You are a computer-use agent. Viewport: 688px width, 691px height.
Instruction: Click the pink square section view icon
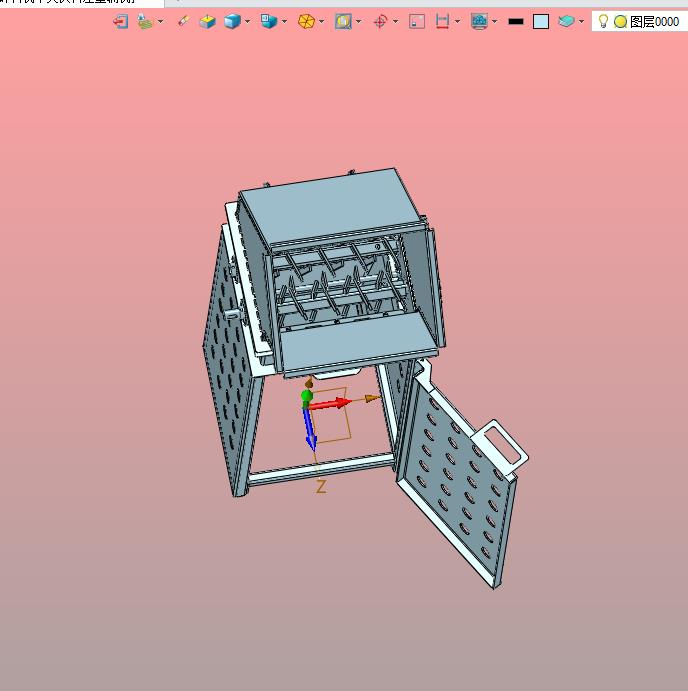(x=417, y=21)
